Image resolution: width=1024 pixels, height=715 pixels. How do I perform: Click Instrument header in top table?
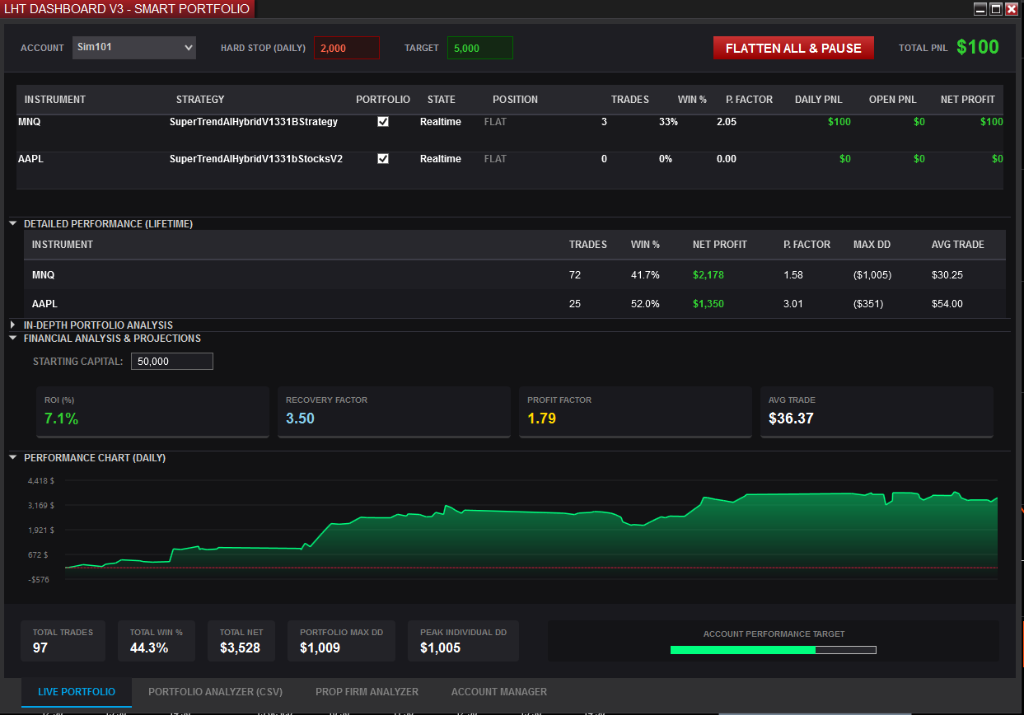[x=55, y=99]
